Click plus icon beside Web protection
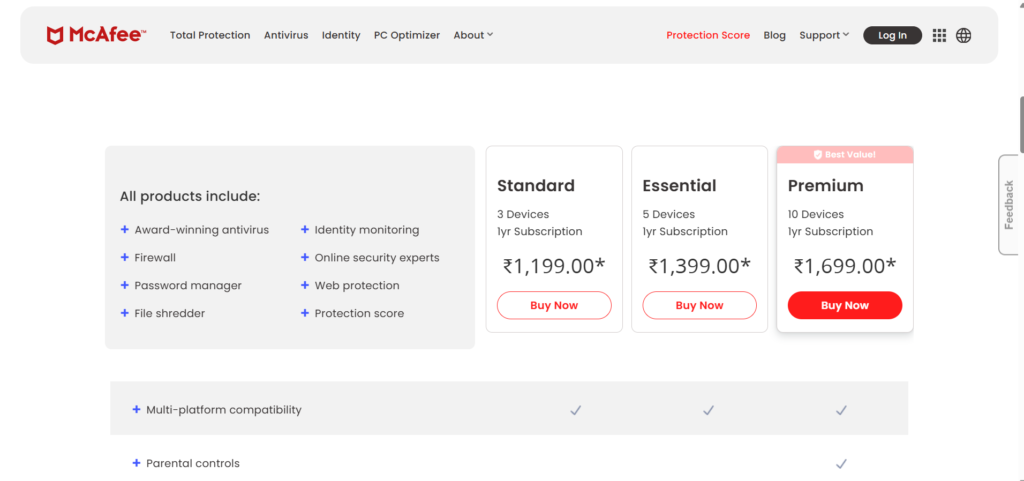 point(304,285)
